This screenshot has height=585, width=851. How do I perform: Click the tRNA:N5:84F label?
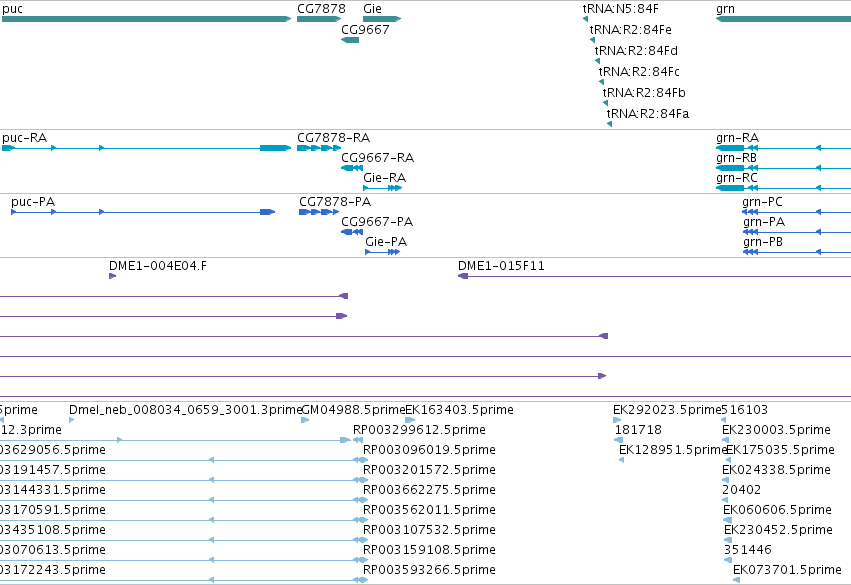click(621, 9)
